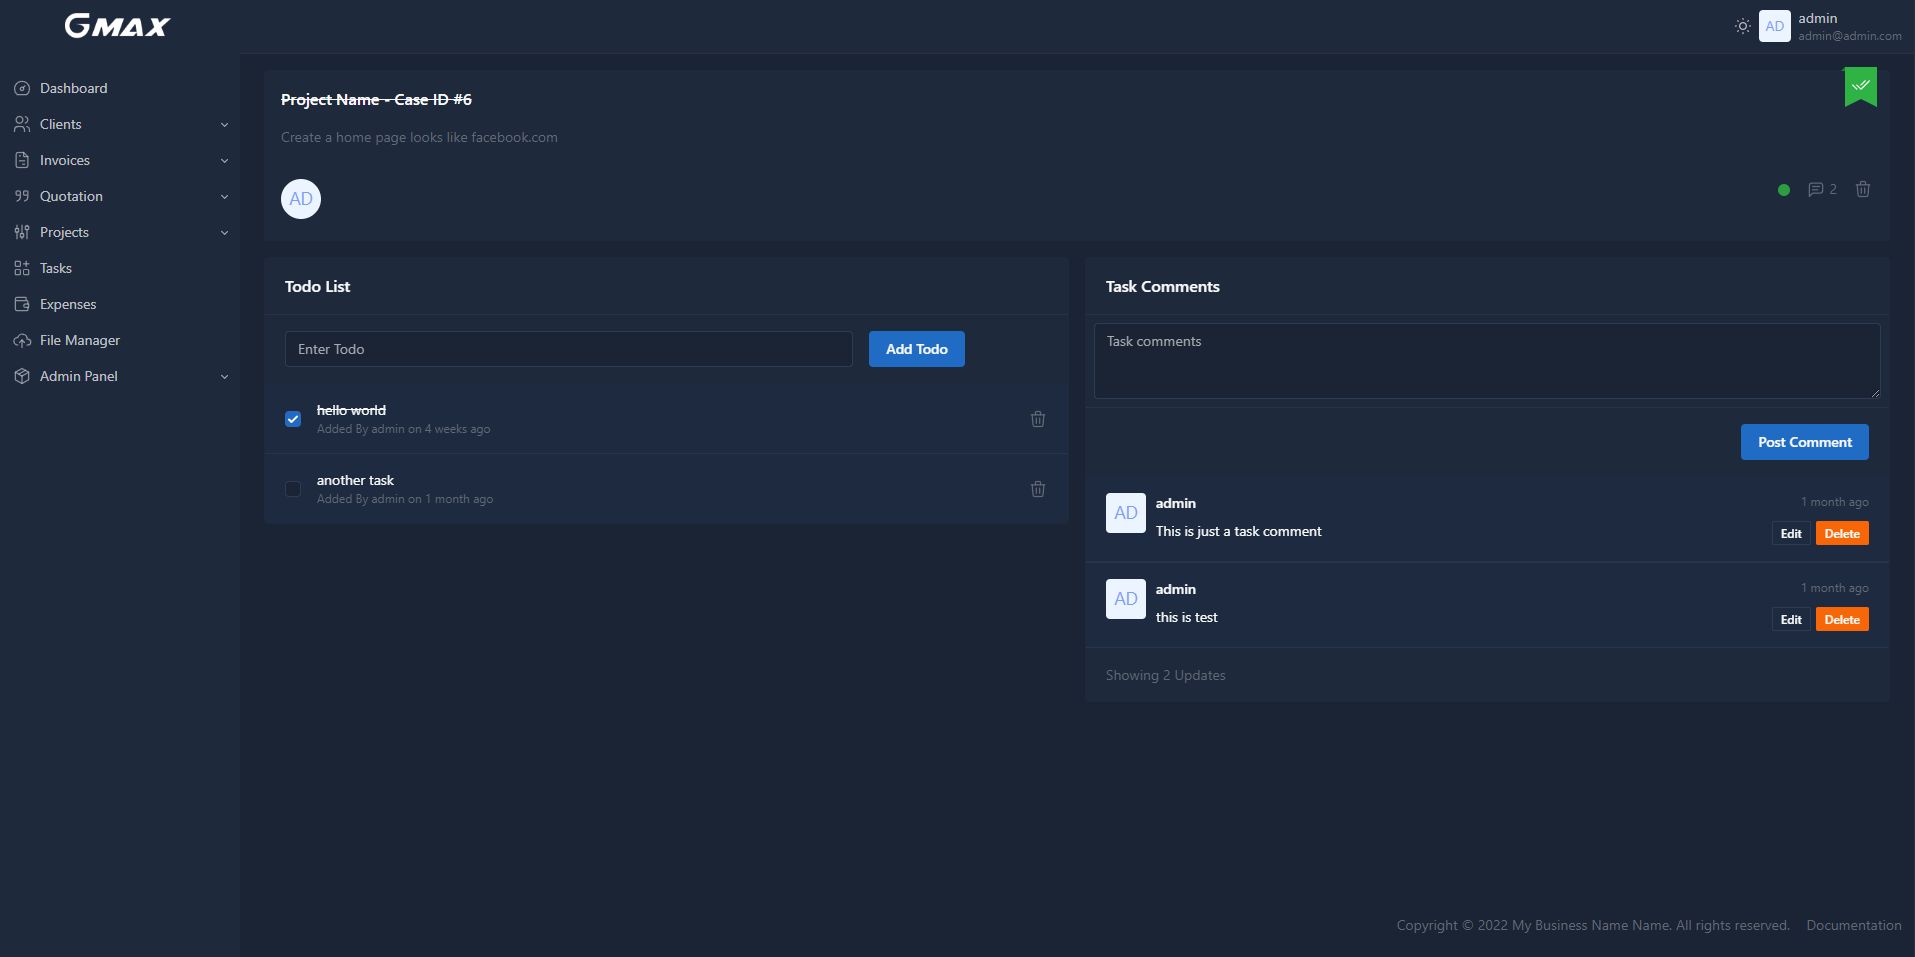The image size is (1915, 957).
Task: Open the Expenses menu item
Action: [x=120, y=304]
